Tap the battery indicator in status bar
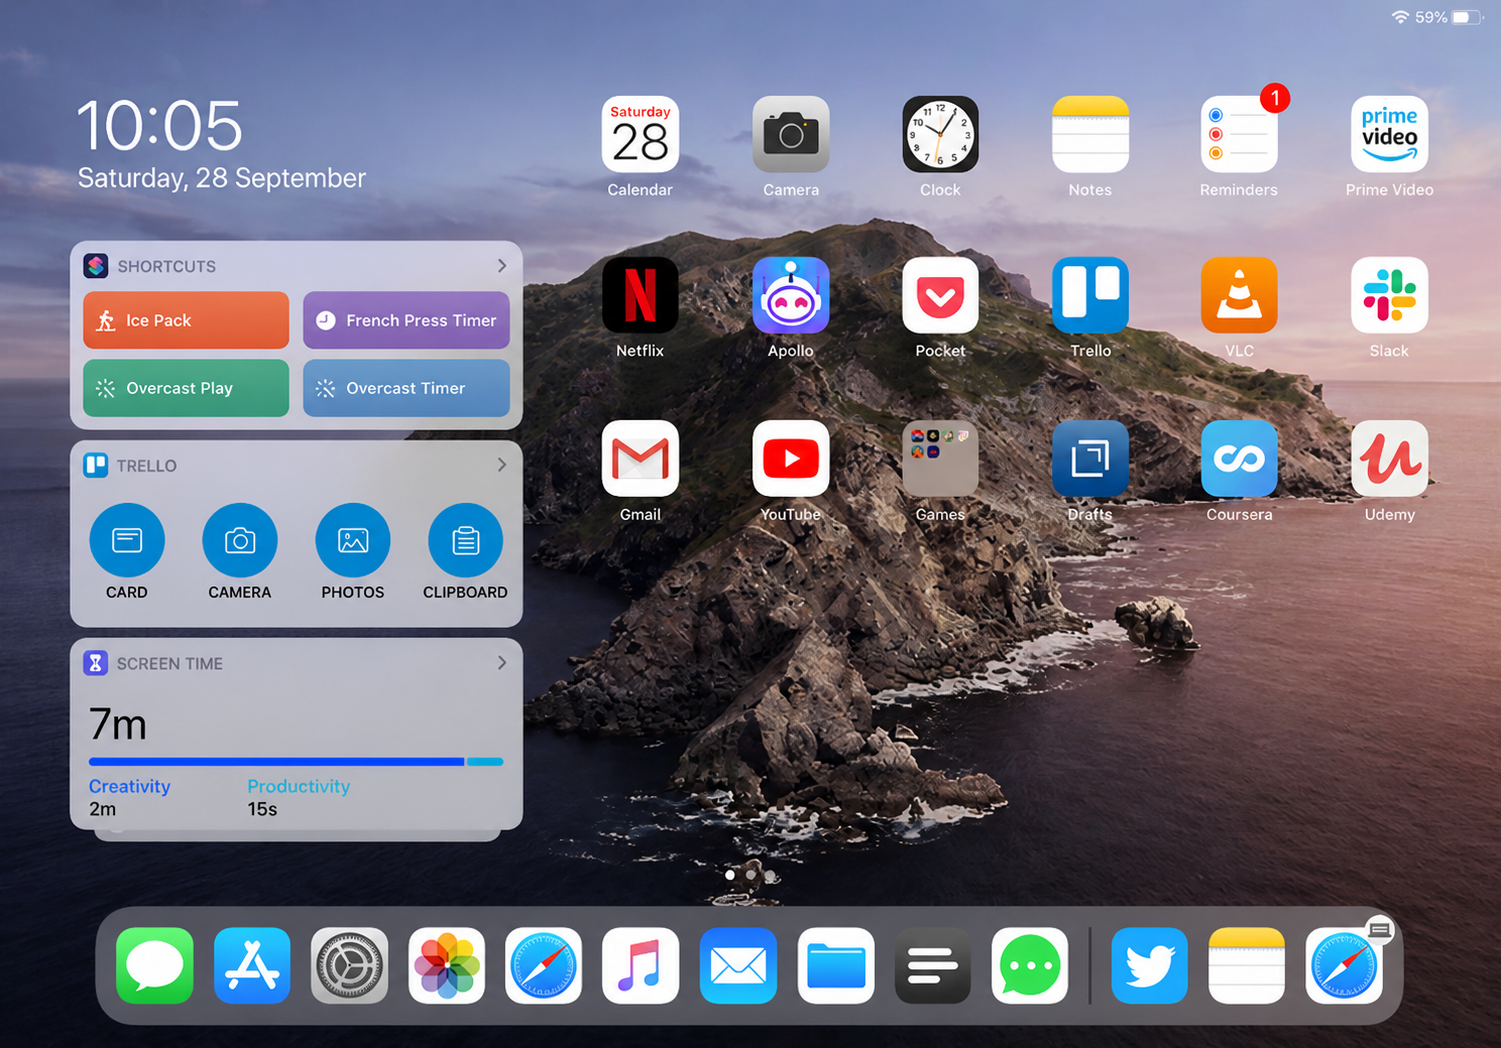 tap(1467, 17)
